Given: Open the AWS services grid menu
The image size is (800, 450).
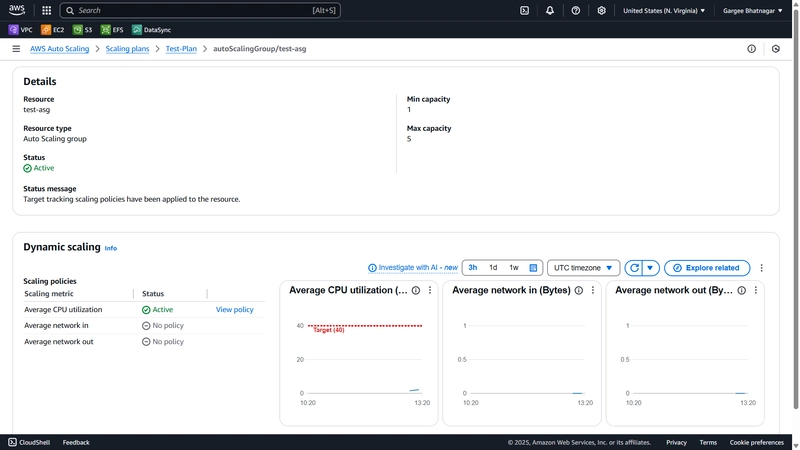Looking at the screenshot, I should coord(46,10).
